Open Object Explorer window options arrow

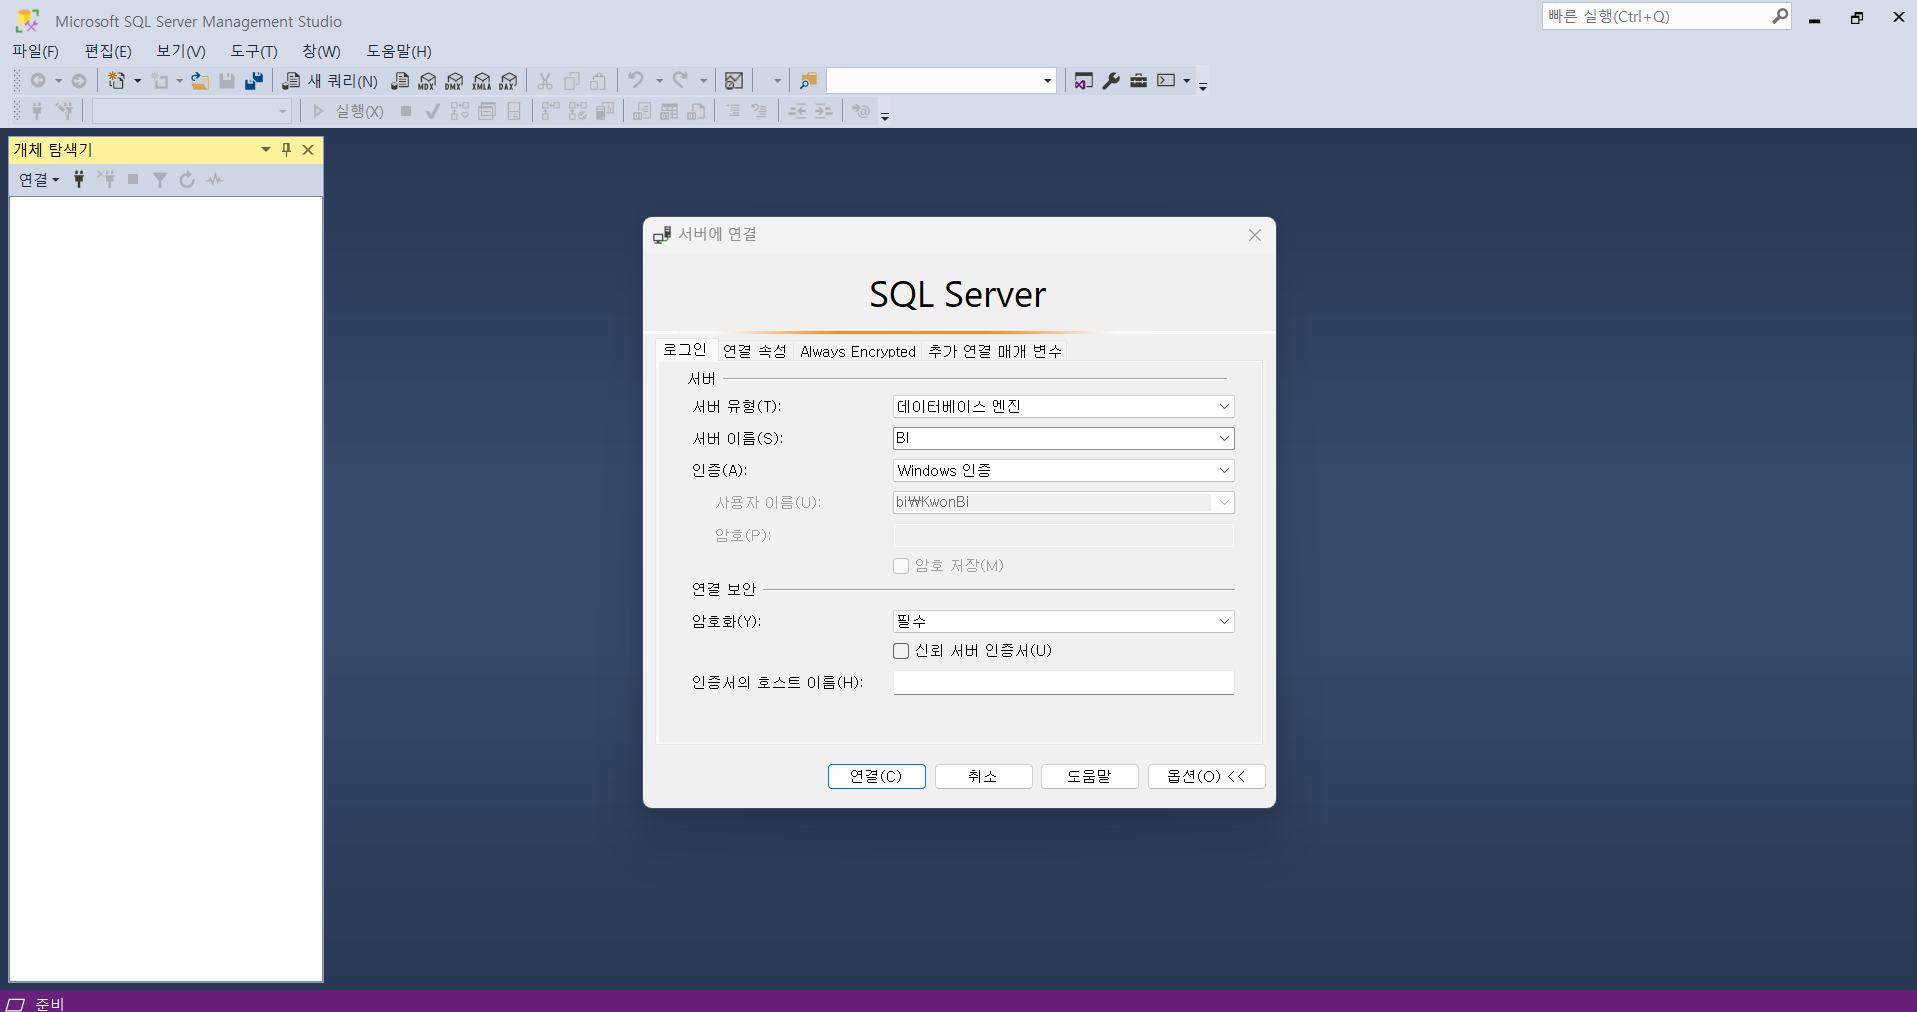point(266,150)
